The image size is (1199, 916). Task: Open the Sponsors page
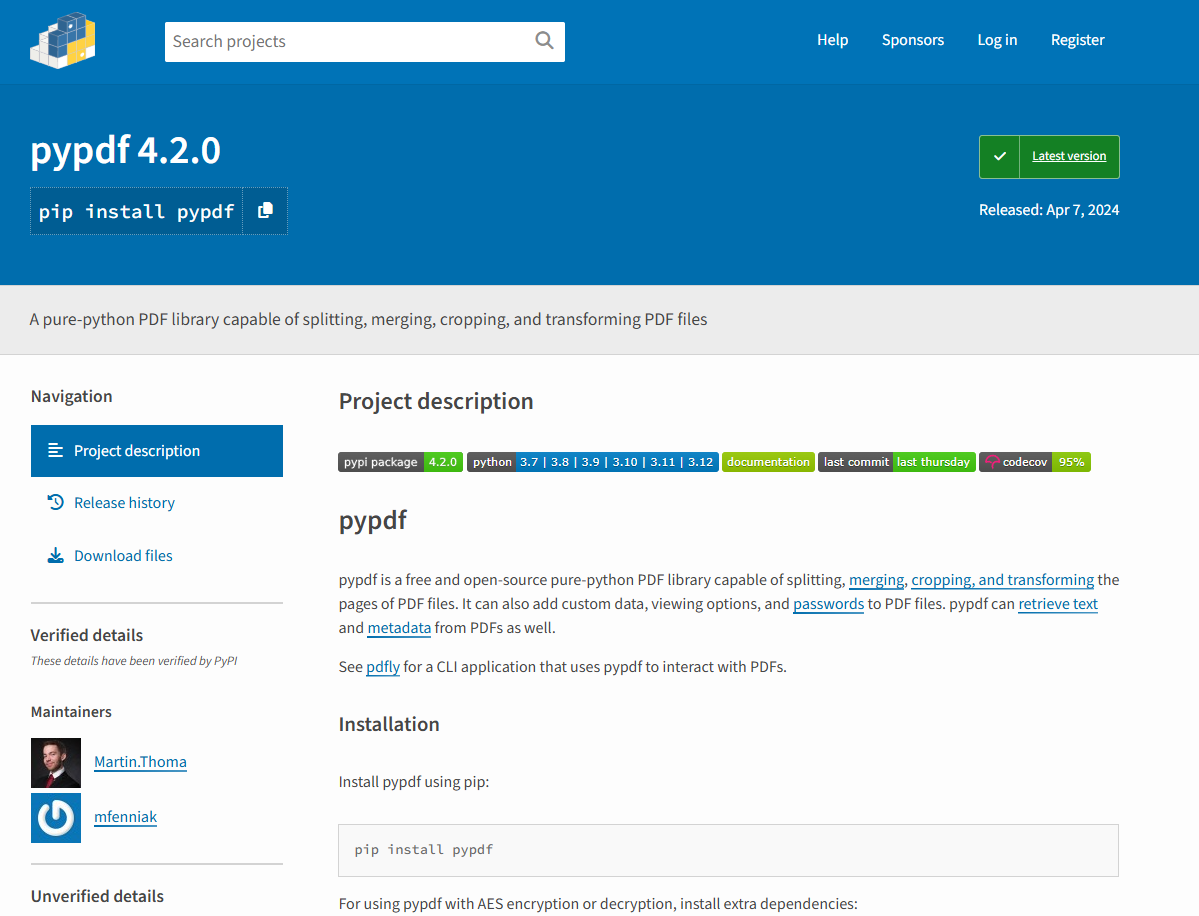(912, 40)
